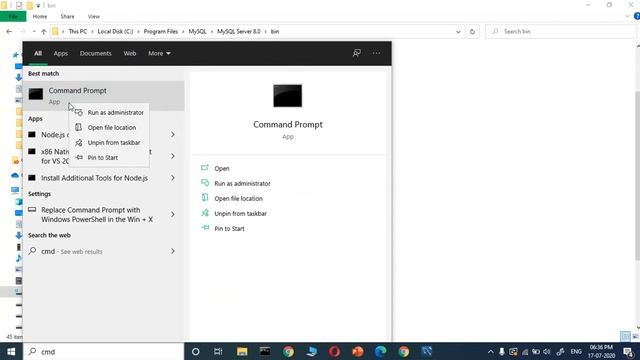Choose Pin to Start in context menu

[109, 158]
